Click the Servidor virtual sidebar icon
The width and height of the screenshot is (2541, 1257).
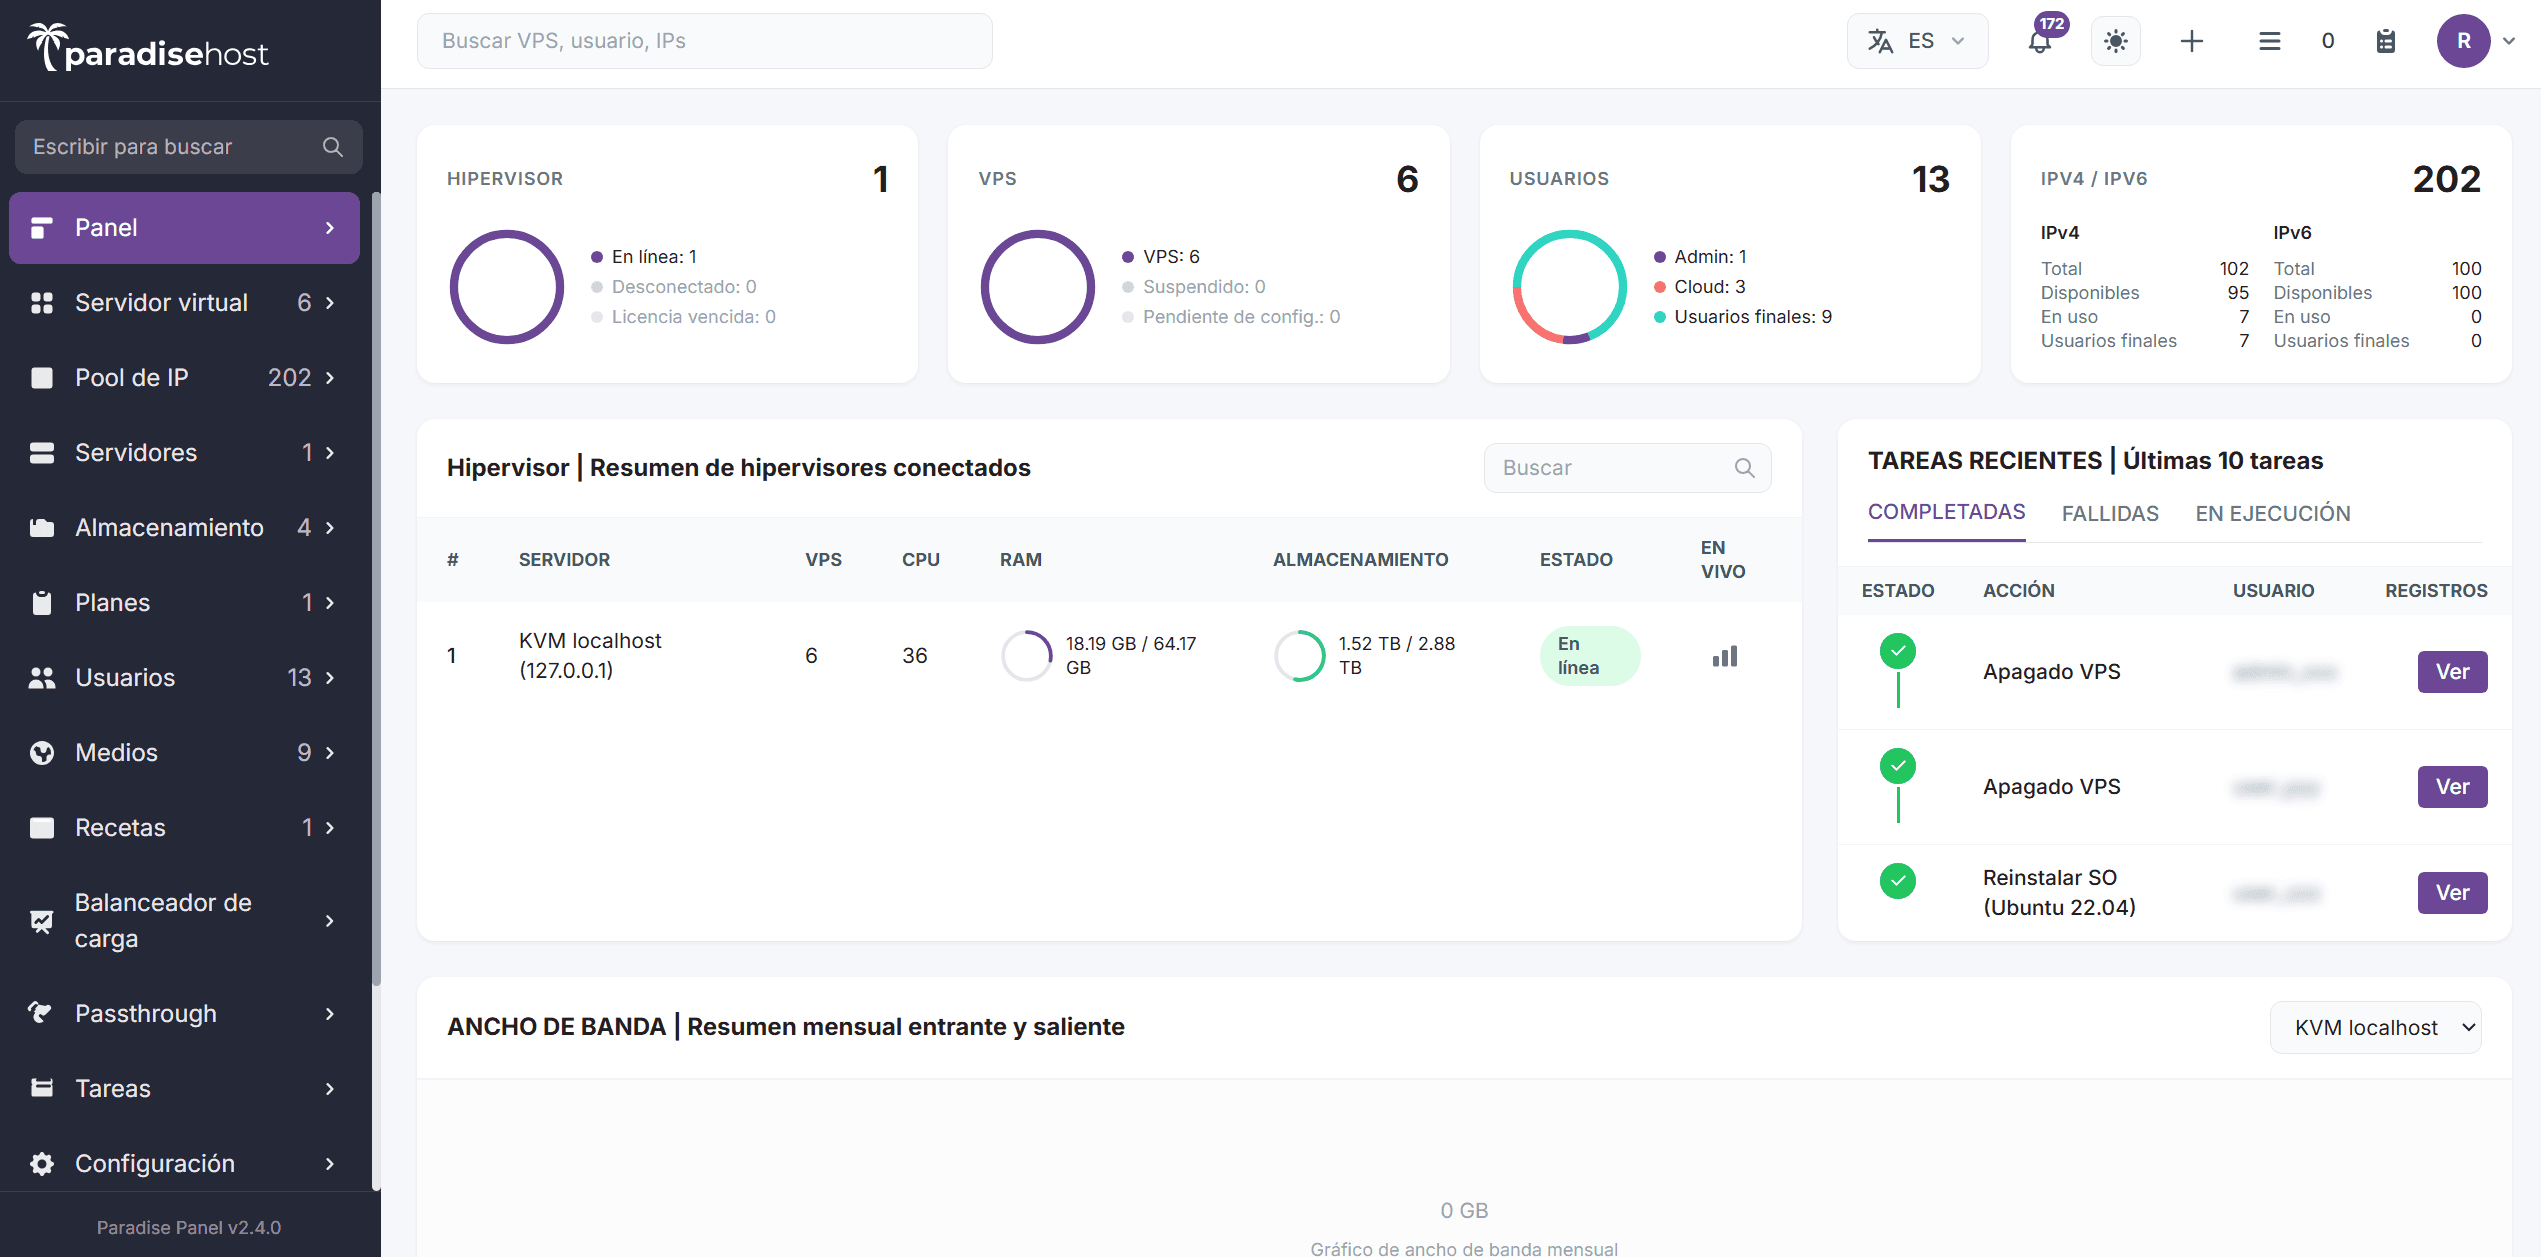tap(42, 302)
